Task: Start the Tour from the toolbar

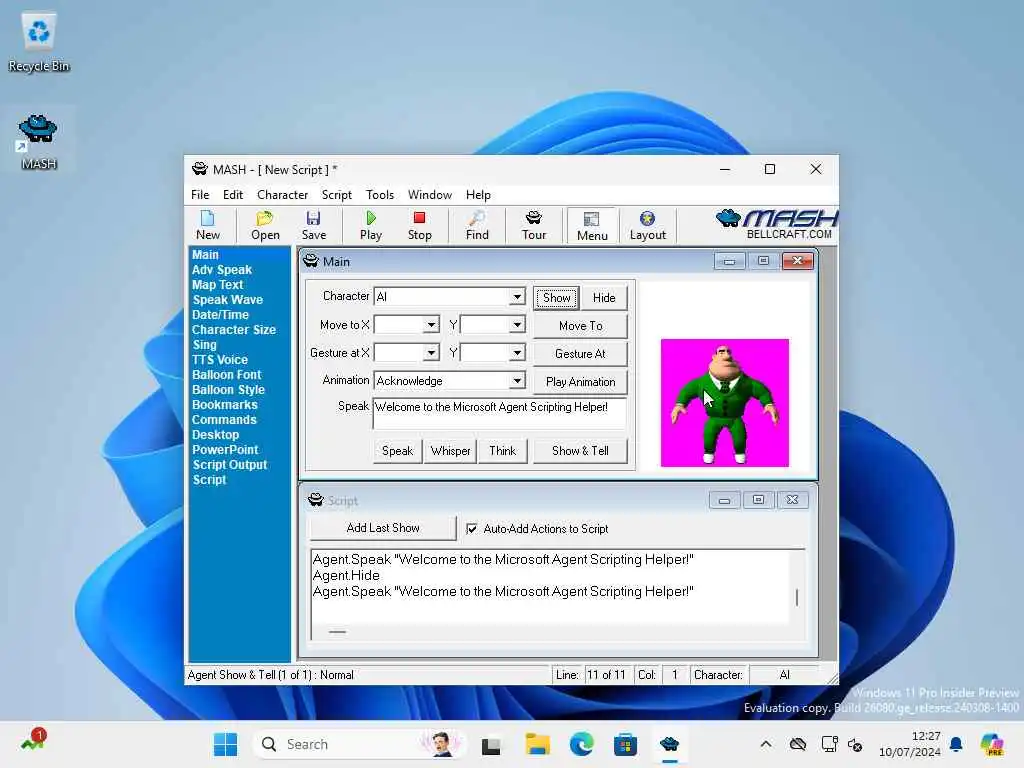Action: pyautogui.click(x=534, y=225)
